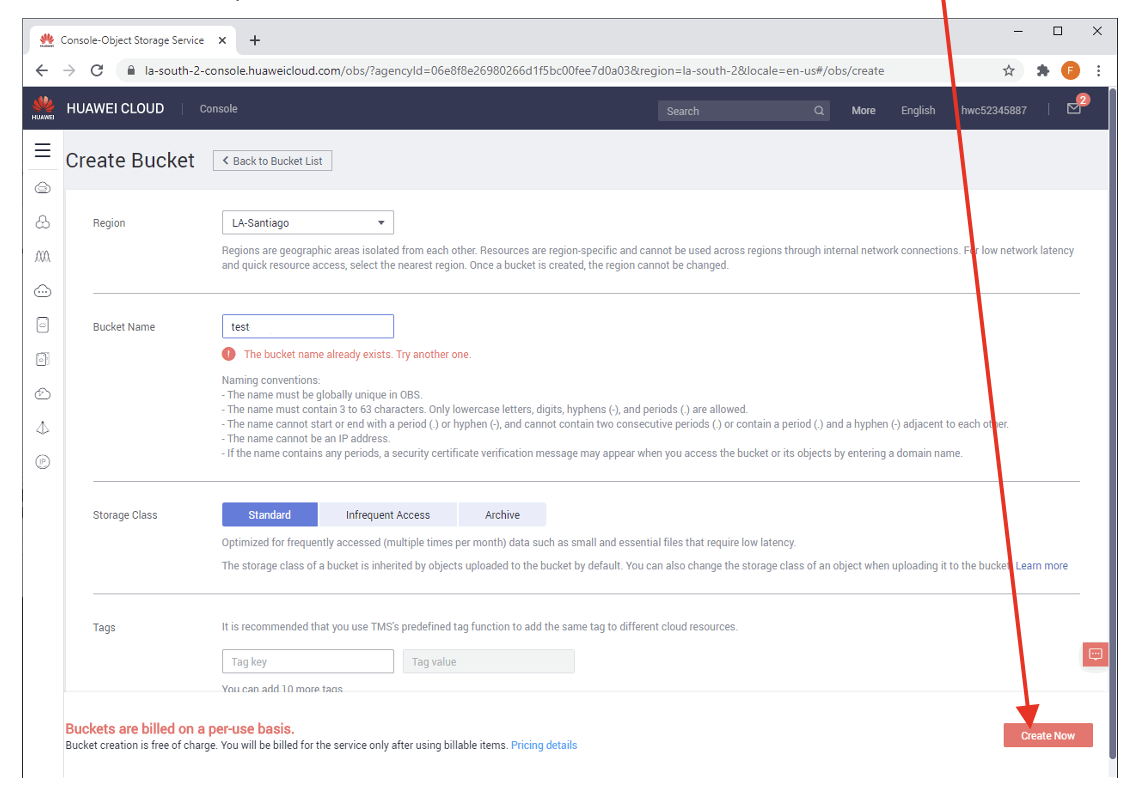
Task: Open the feedback chat icon
Action: tap(1095, 654)
